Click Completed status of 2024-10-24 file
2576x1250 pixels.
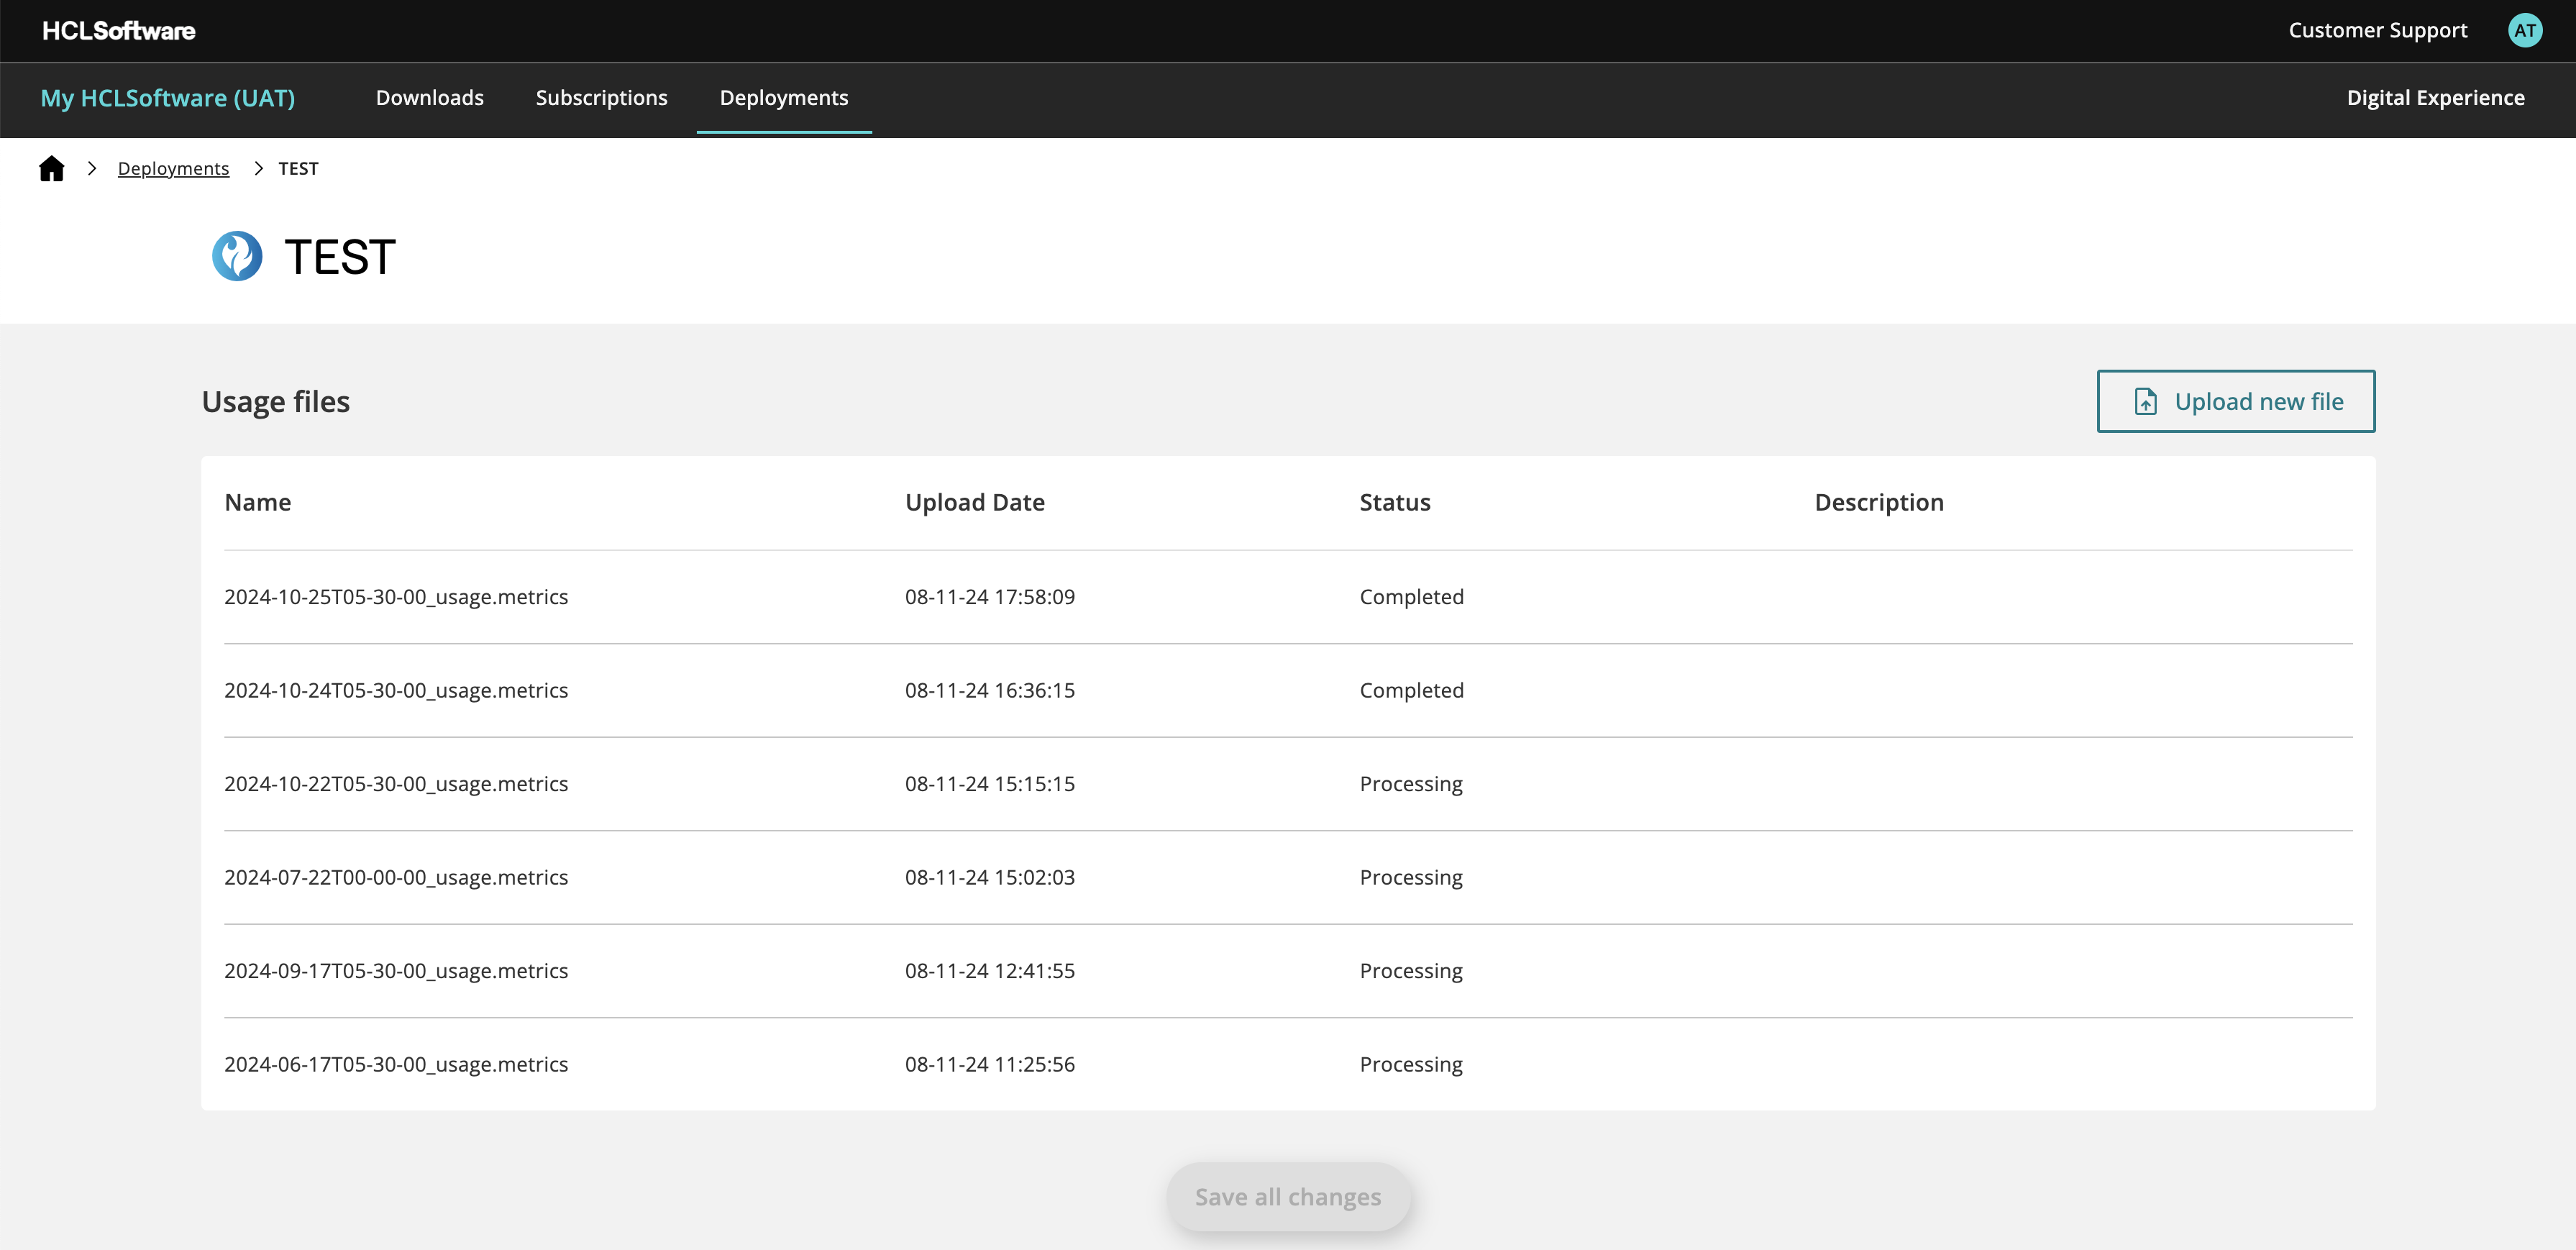point(1411,690)
